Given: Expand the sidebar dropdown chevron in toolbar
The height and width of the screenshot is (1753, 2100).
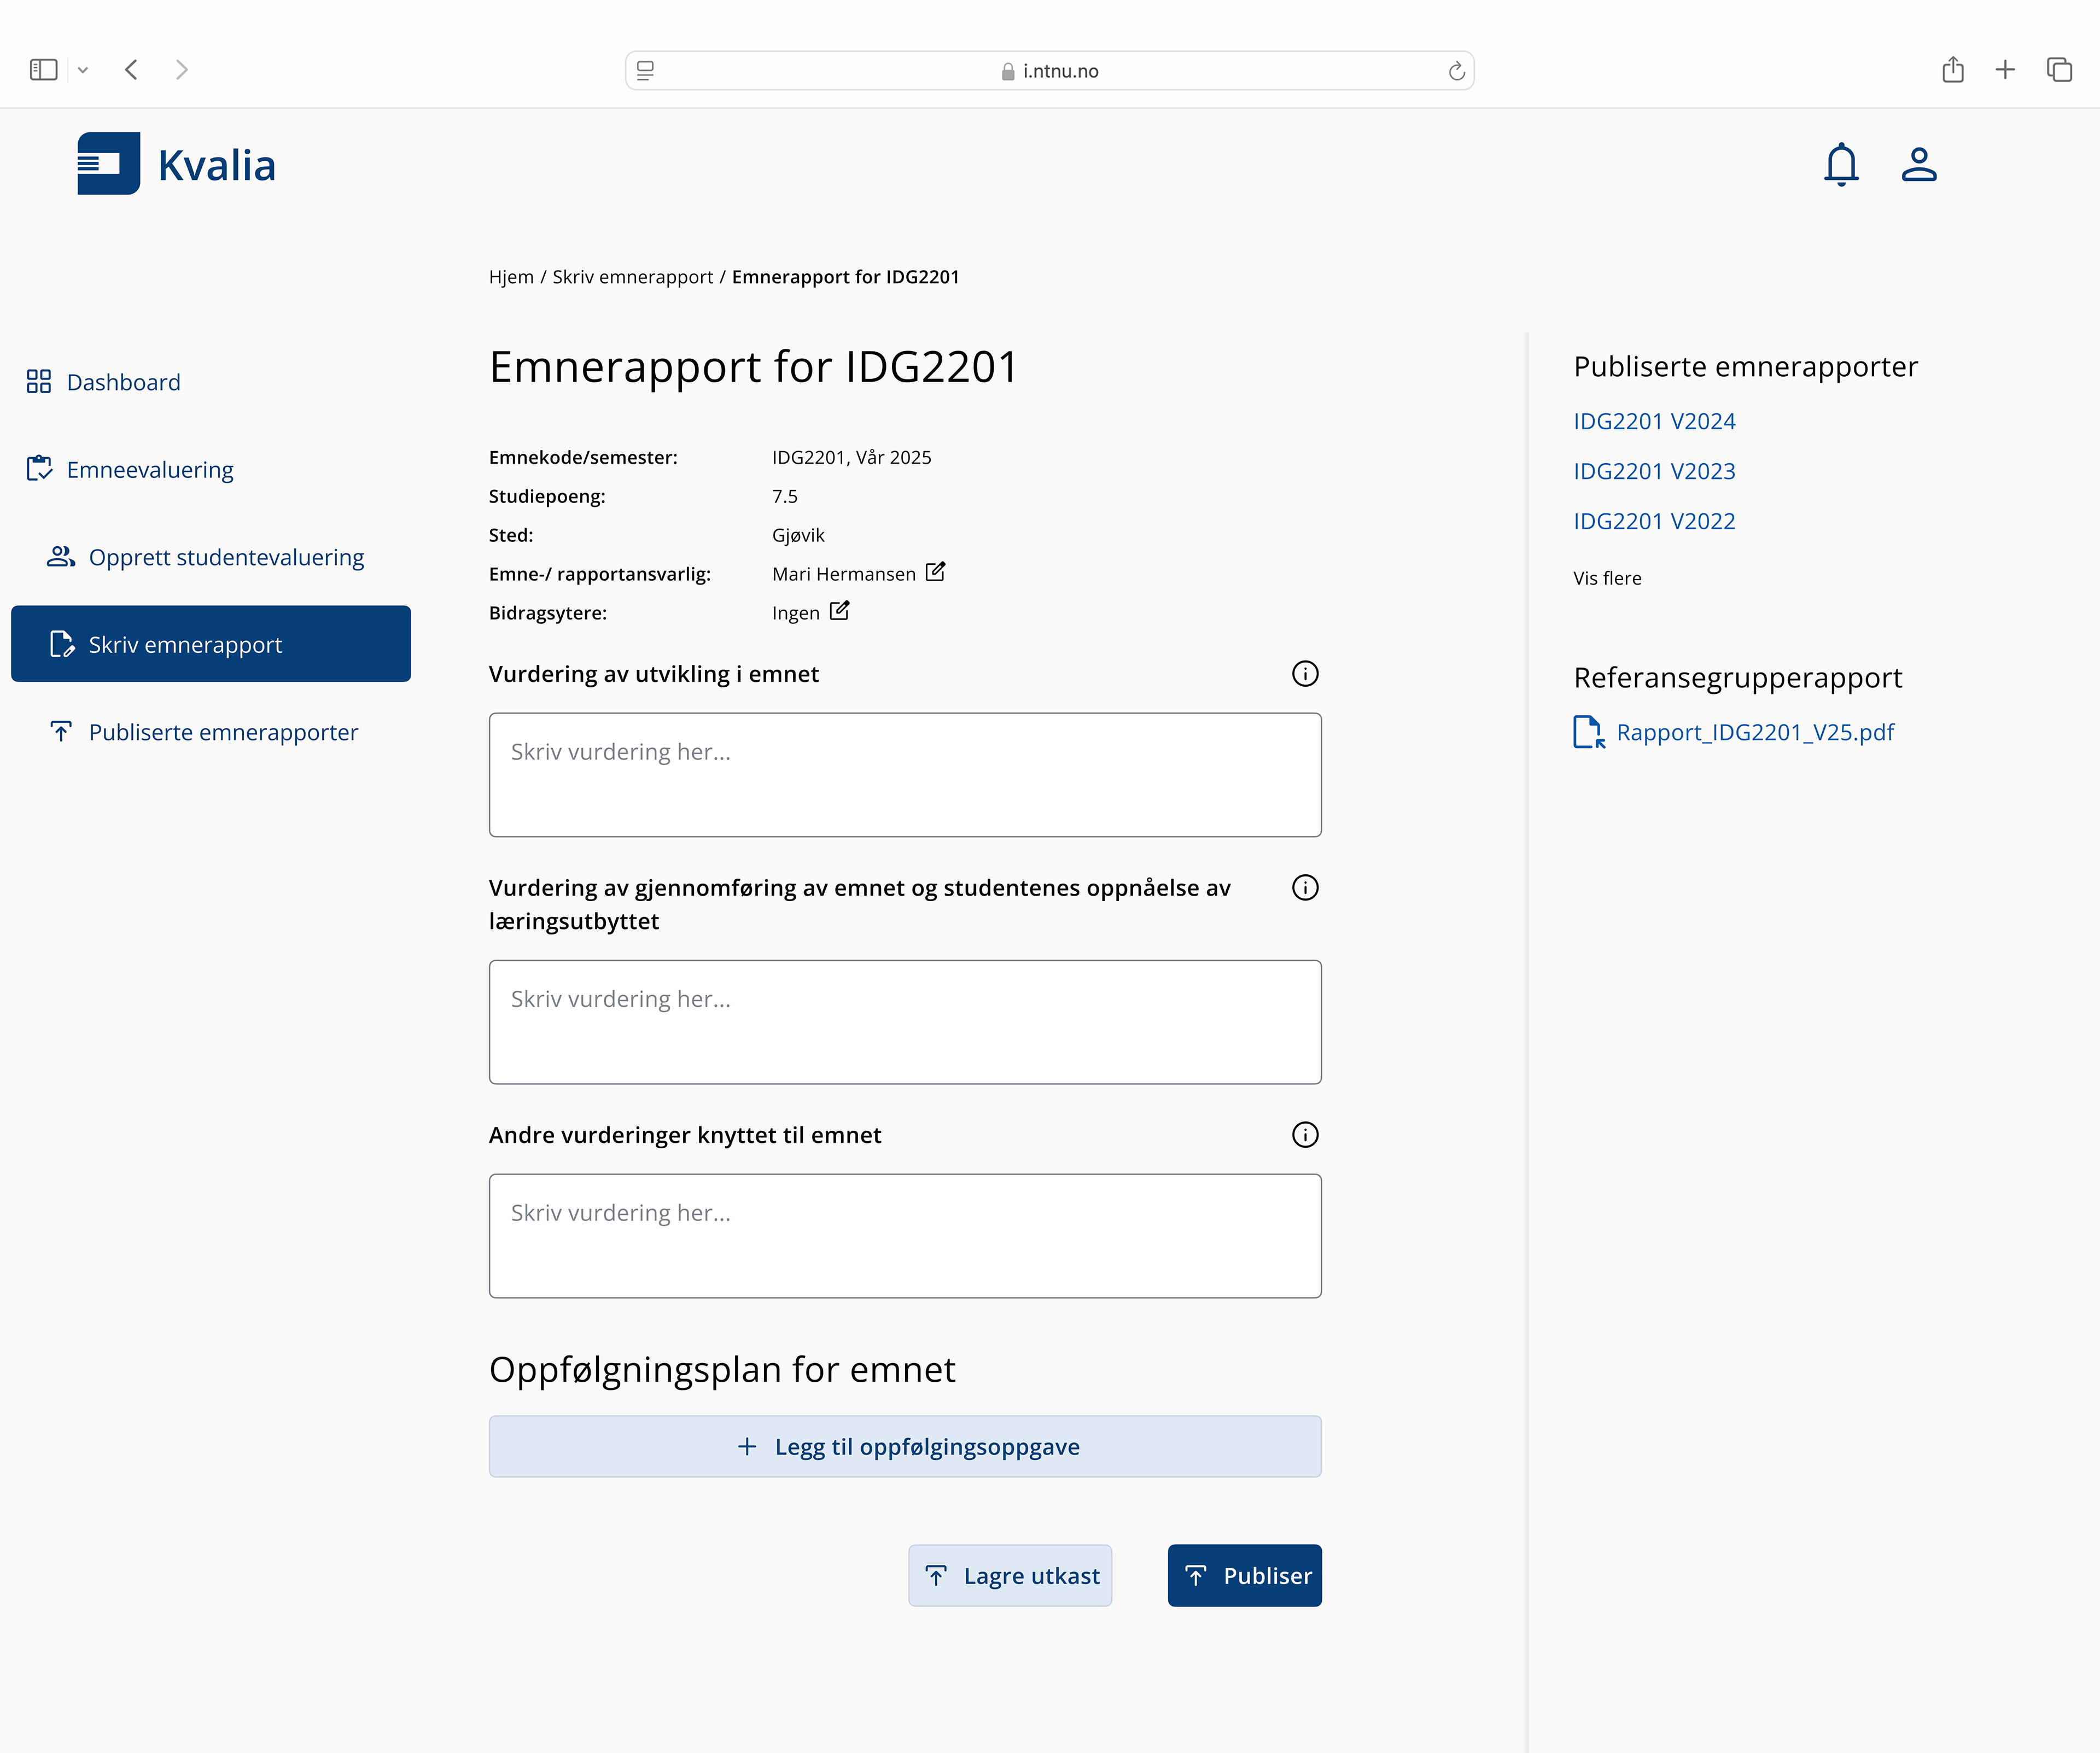Looking at the screenshot, I should [83, 70].
